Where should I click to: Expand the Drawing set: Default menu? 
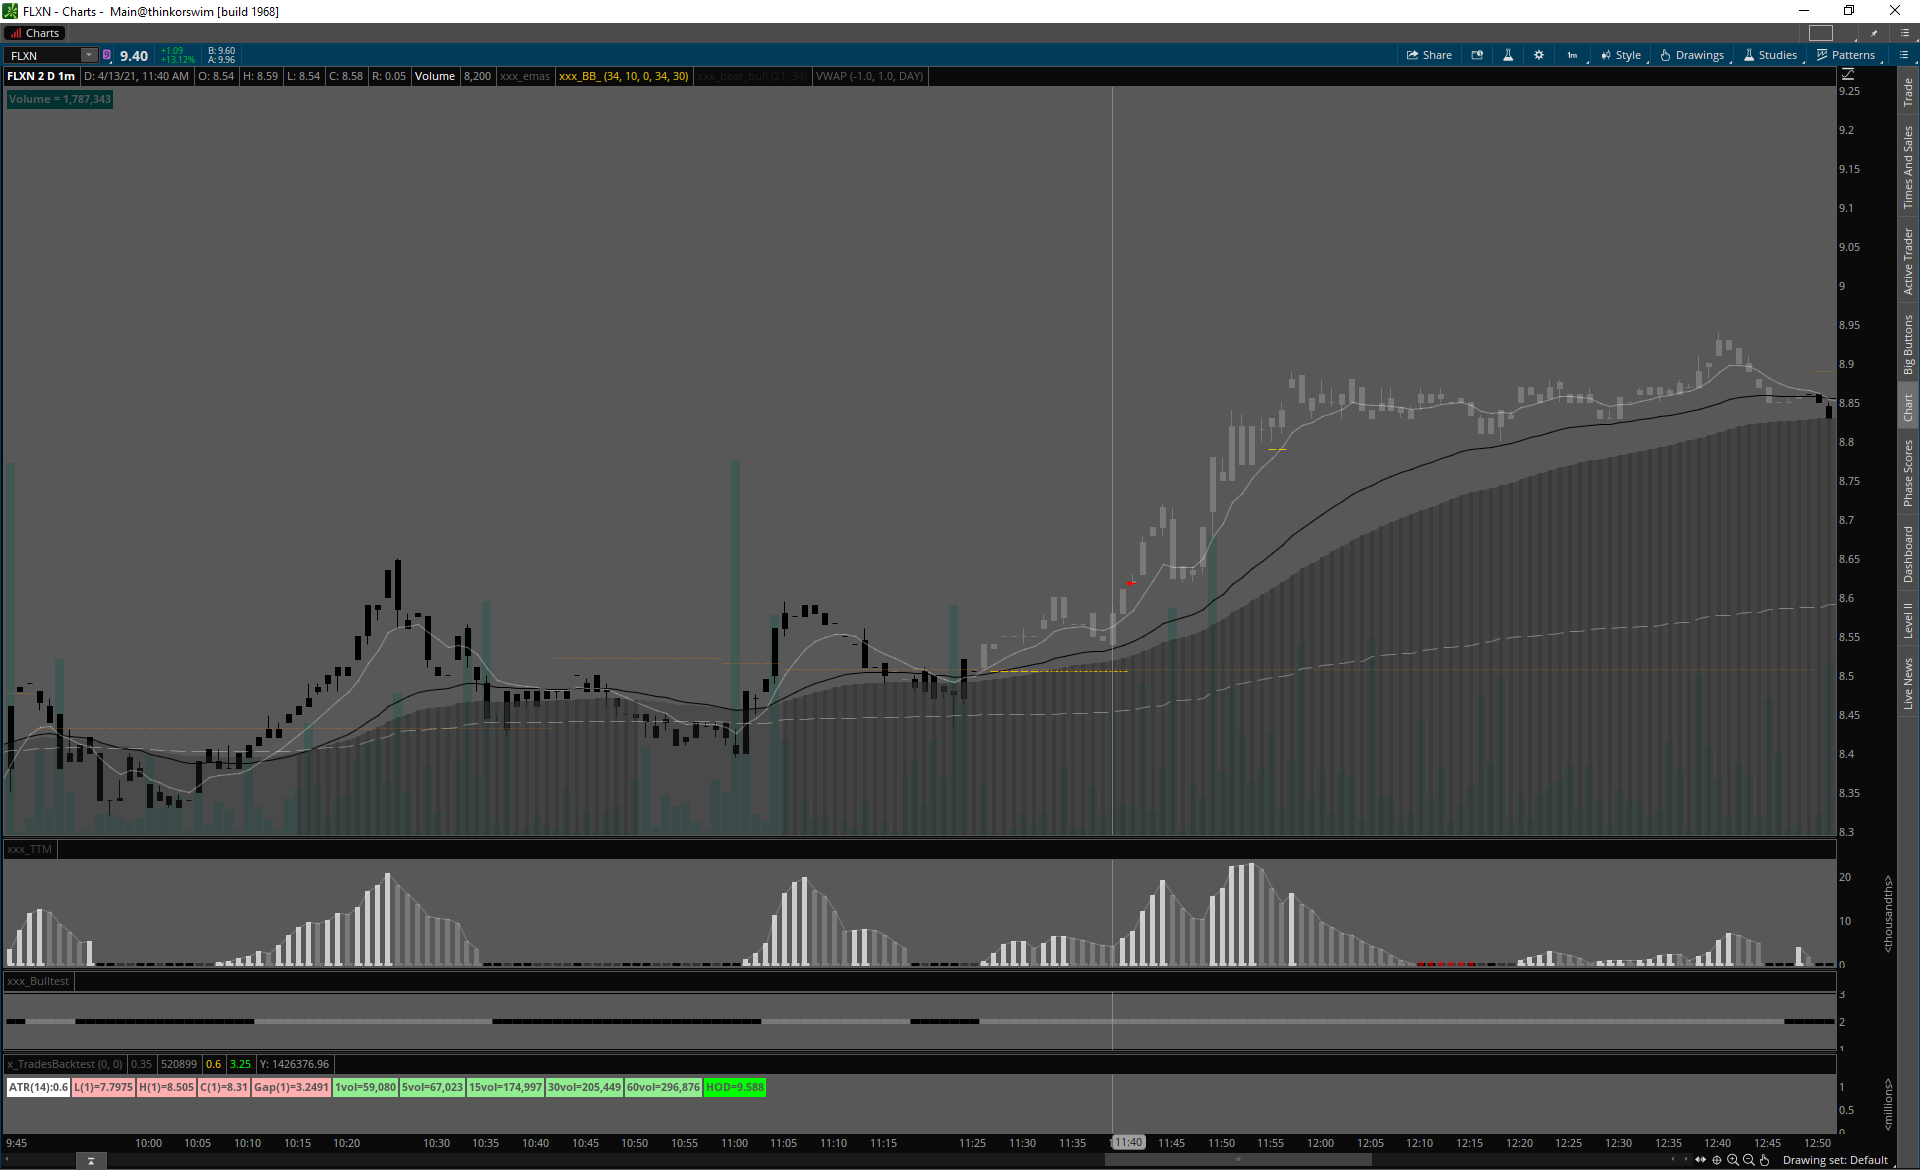tap(1835, 1160)
